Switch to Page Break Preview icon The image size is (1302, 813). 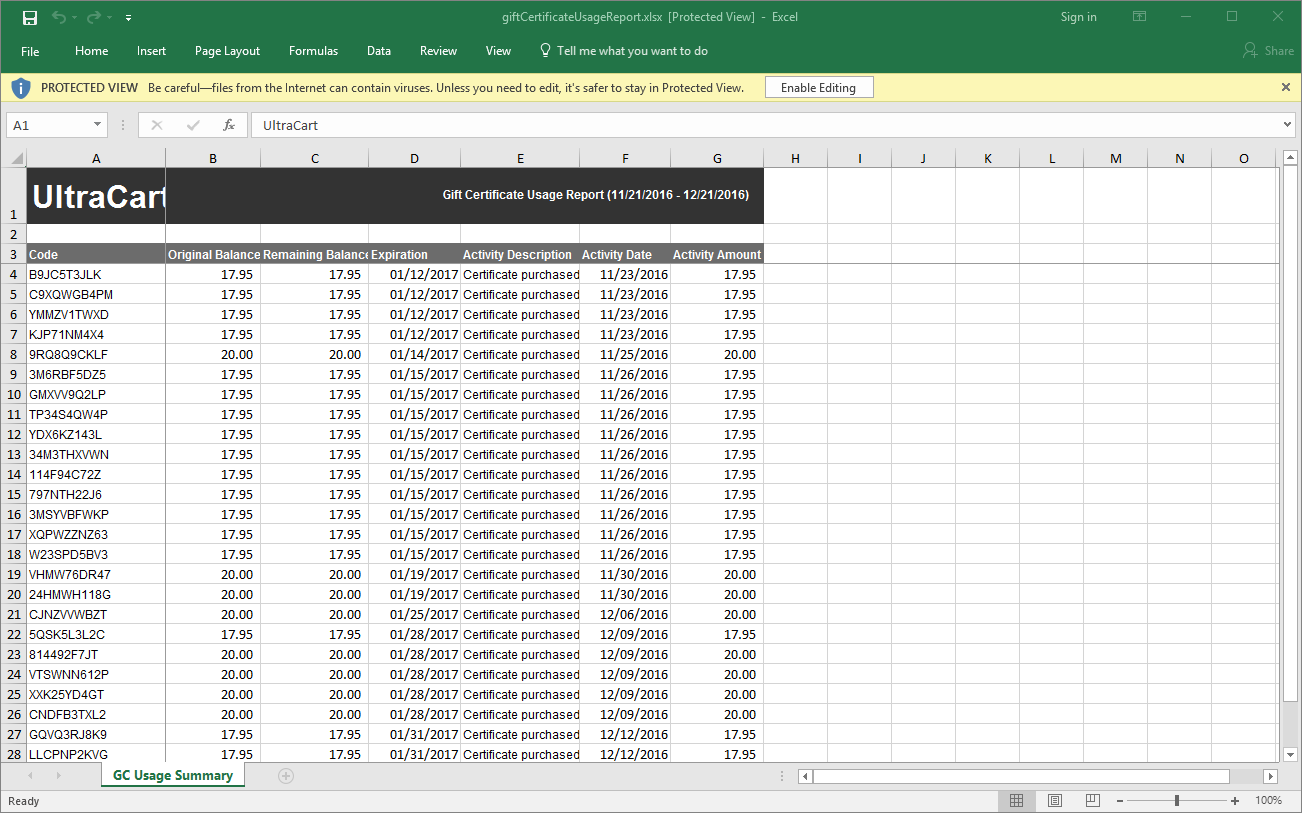1092,801
